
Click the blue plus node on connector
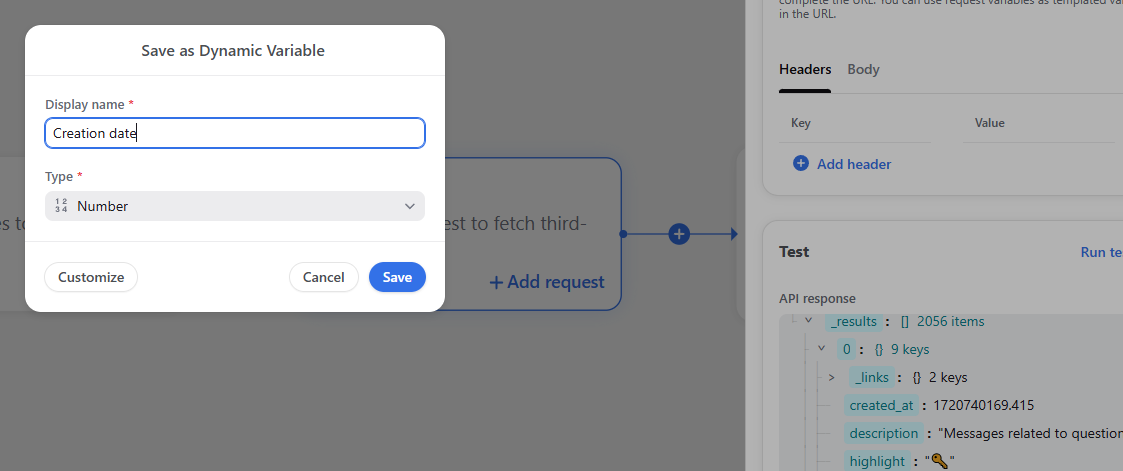tap(679, 233)
